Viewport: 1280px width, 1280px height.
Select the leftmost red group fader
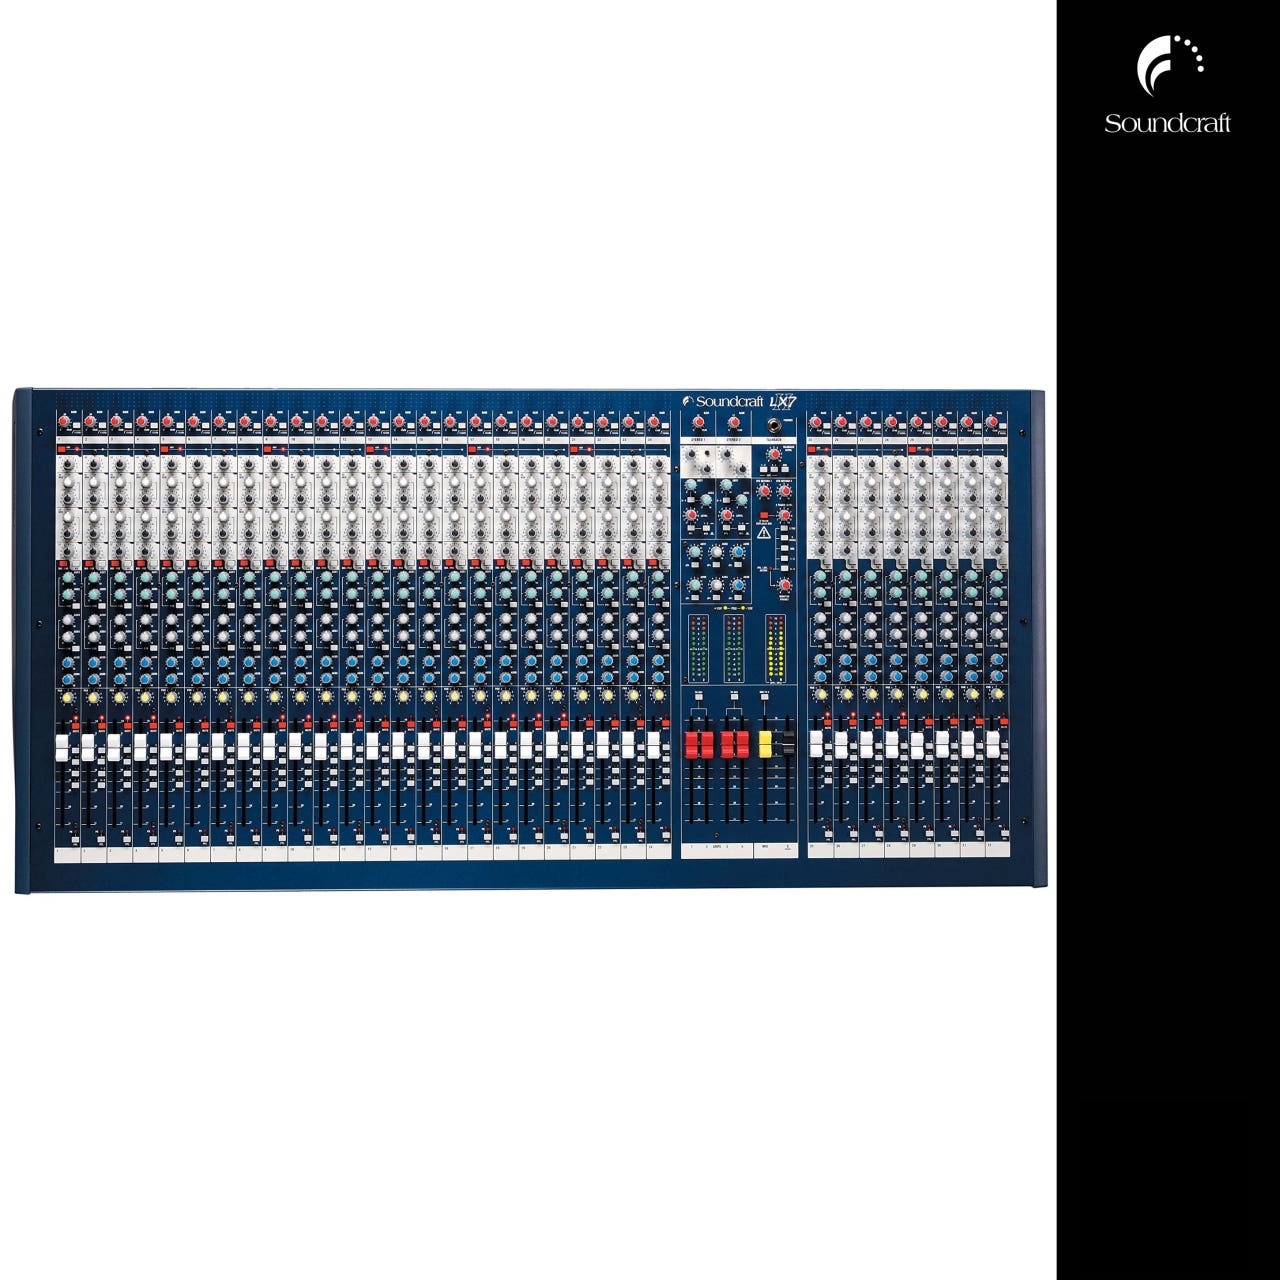click(691, 745)
